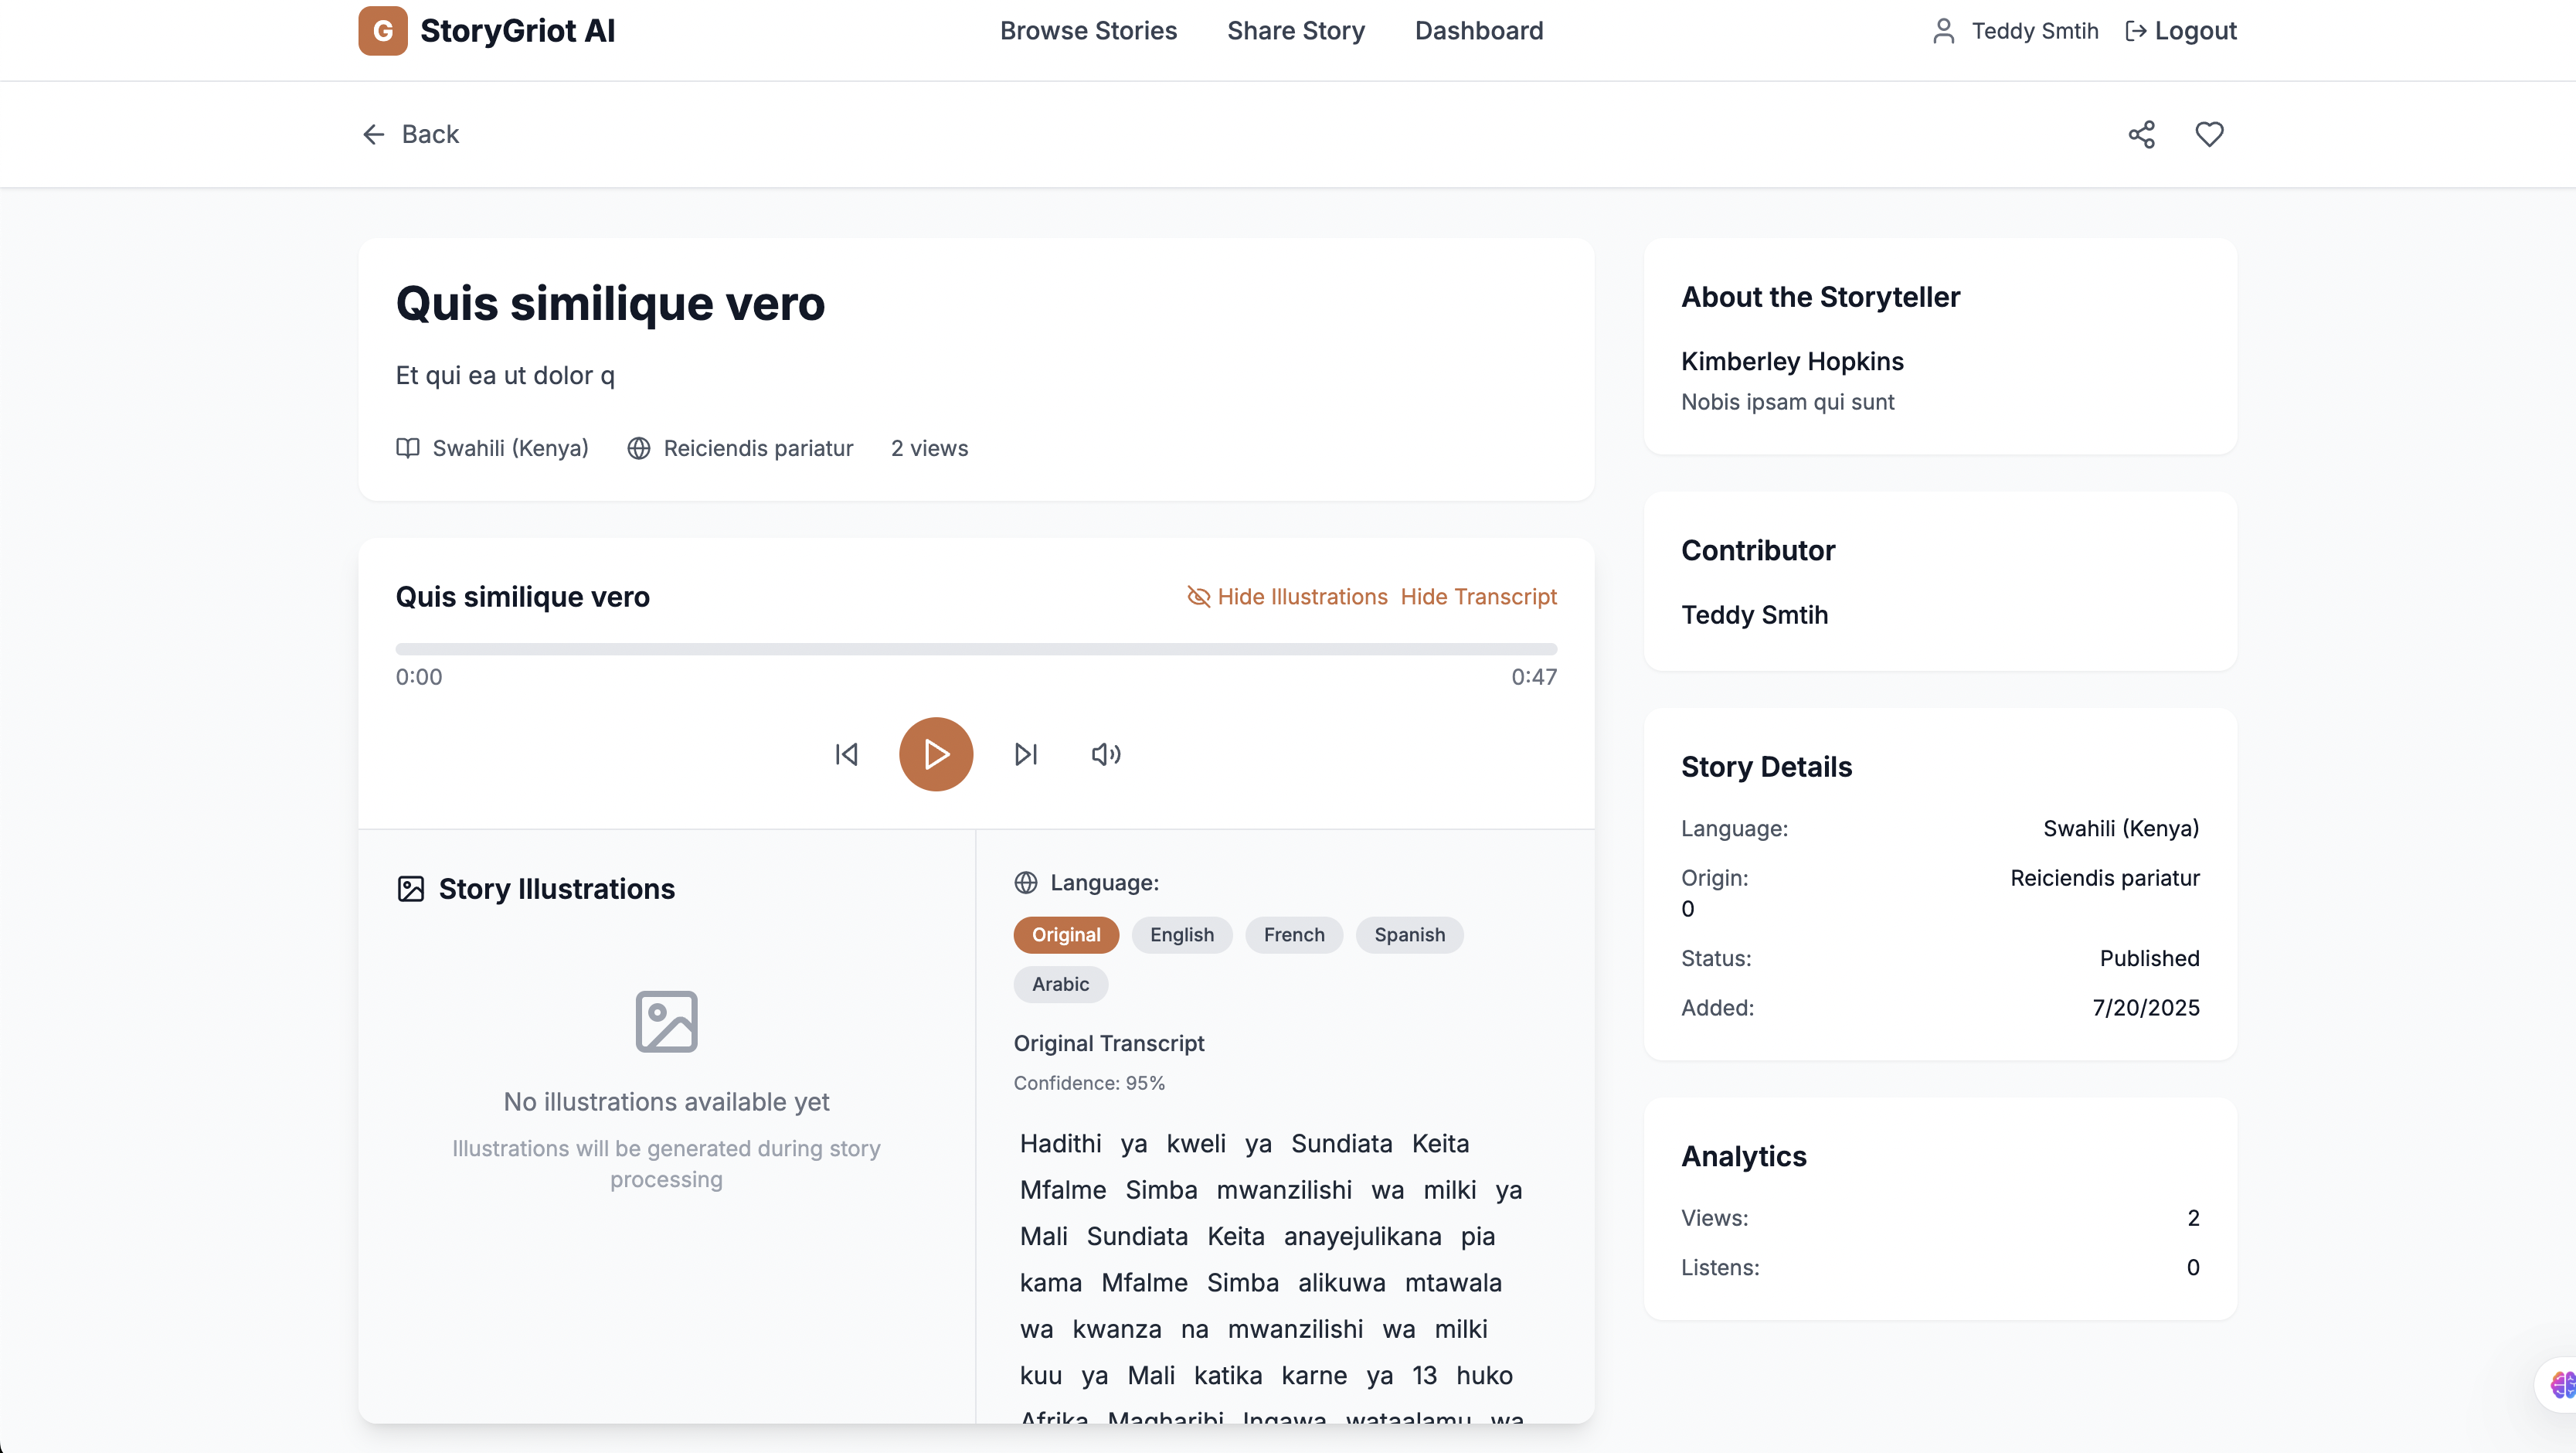Click the user profile icon
The width and height of the screenshot is (2576, 1453).
tap(1943, 31)
